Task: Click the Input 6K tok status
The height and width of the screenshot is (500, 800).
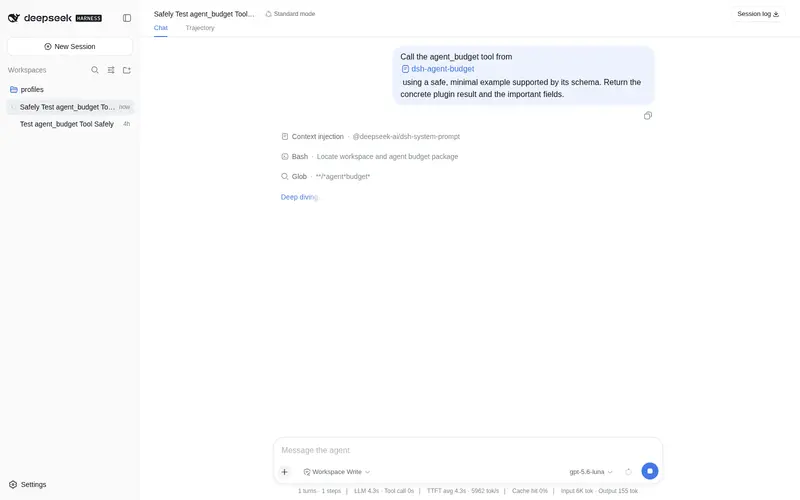Action: pos(577,491)
